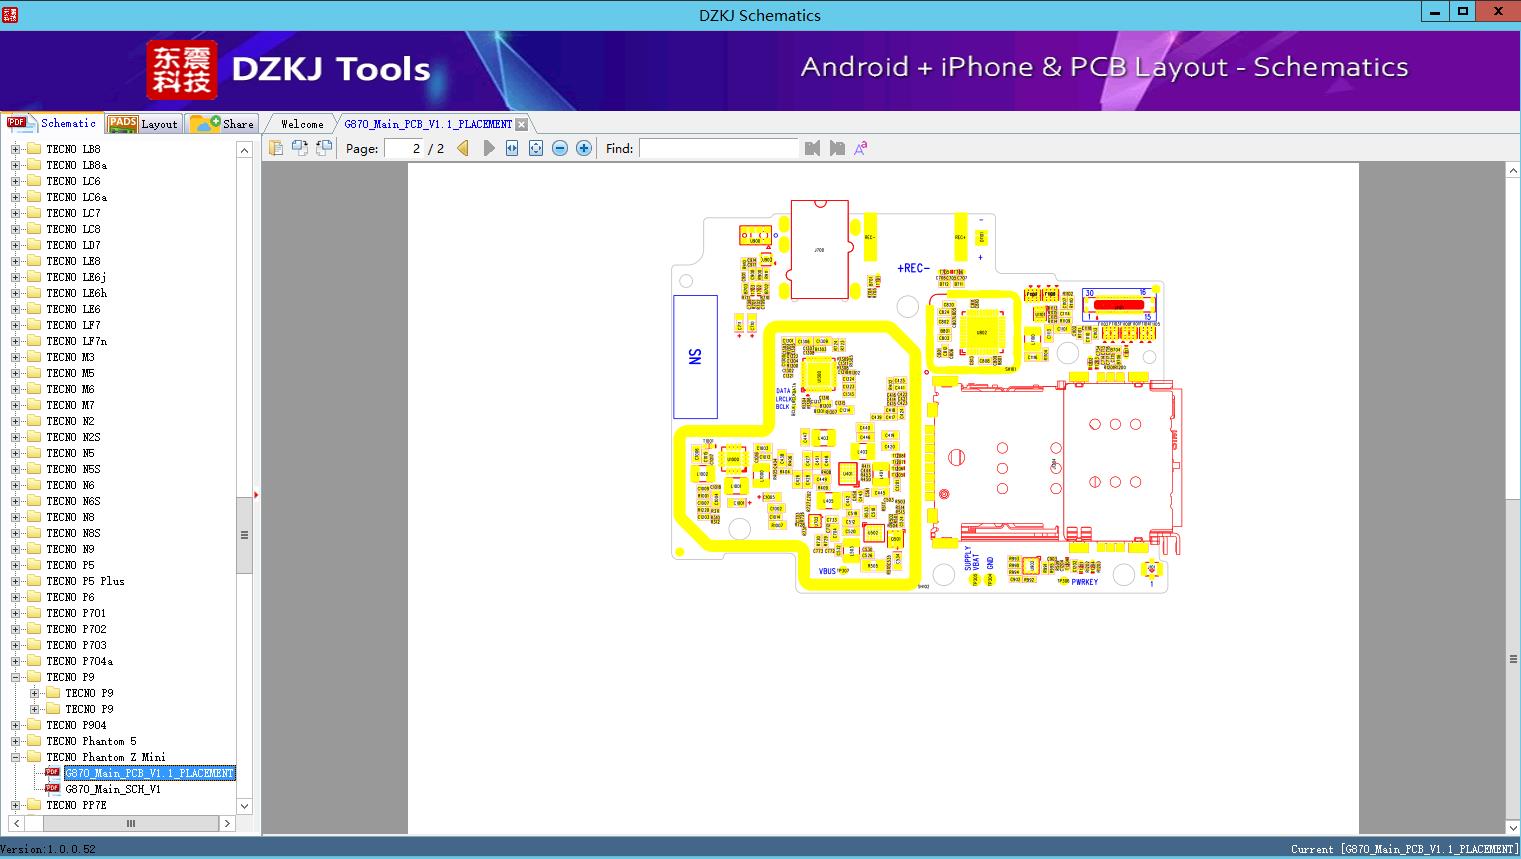
Task: Collapse the TECNO P9 parent folder
Action: pos(15,677)
